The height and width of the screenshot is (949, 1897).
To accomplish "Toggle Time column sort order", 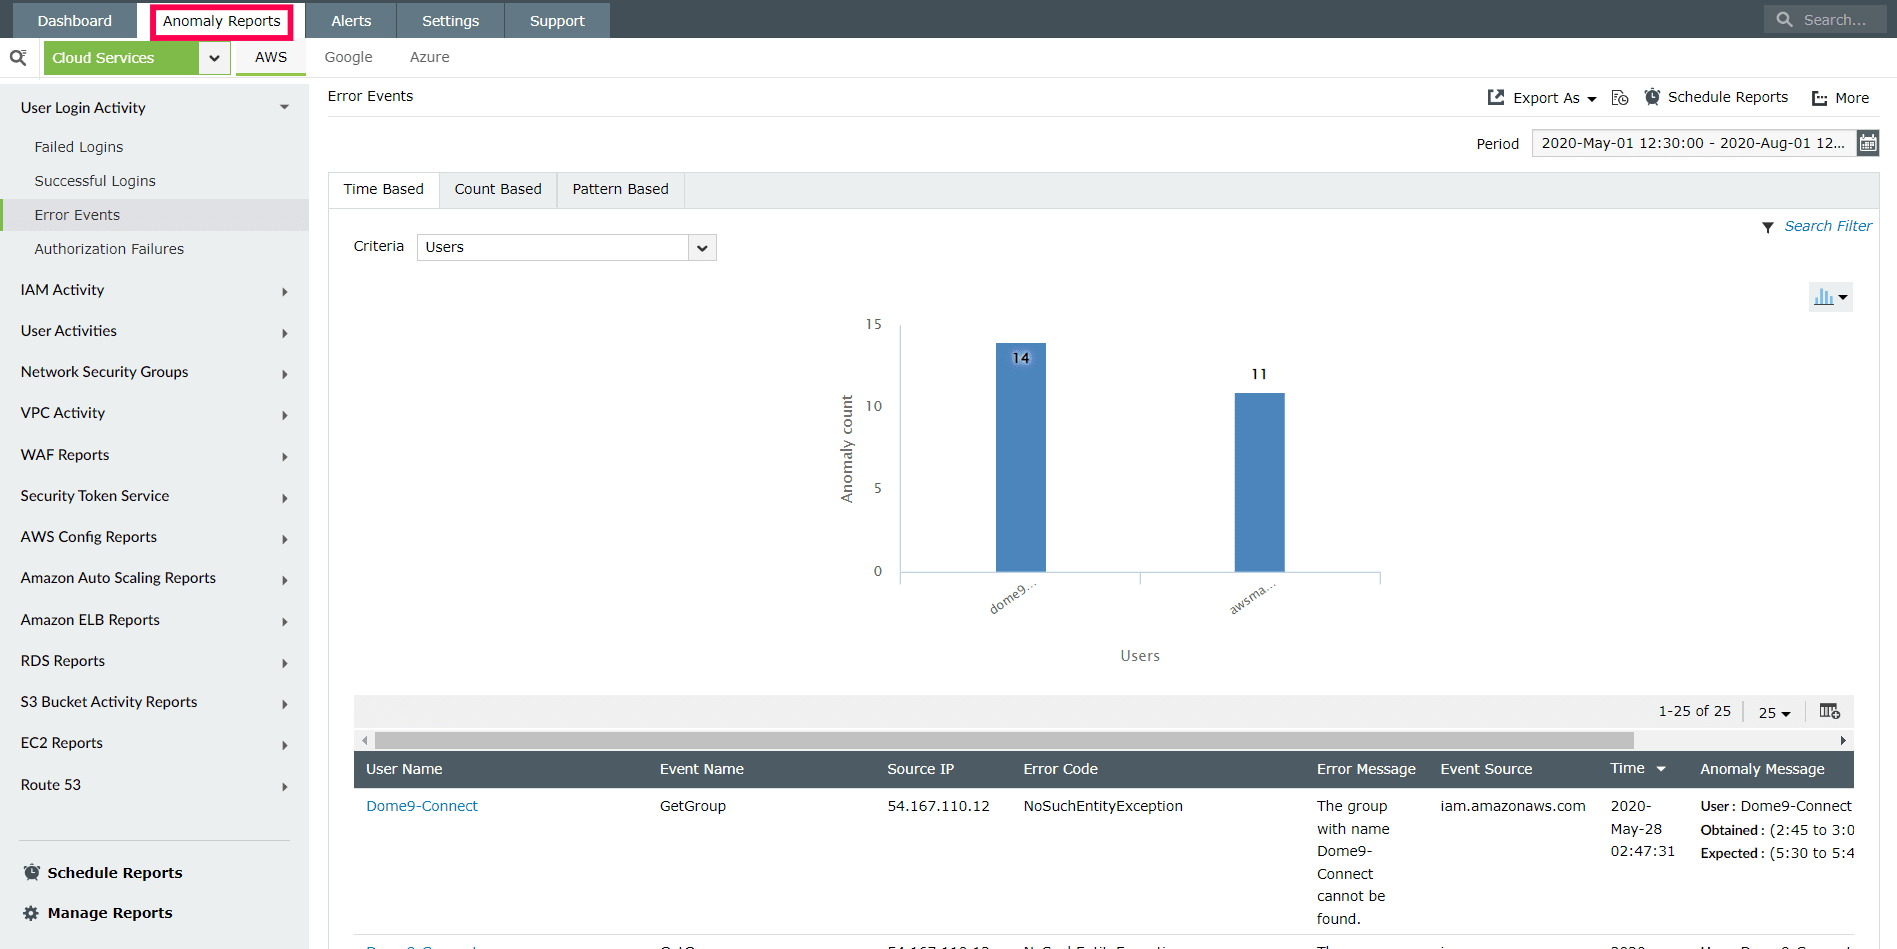I will tap(1659, 769).
